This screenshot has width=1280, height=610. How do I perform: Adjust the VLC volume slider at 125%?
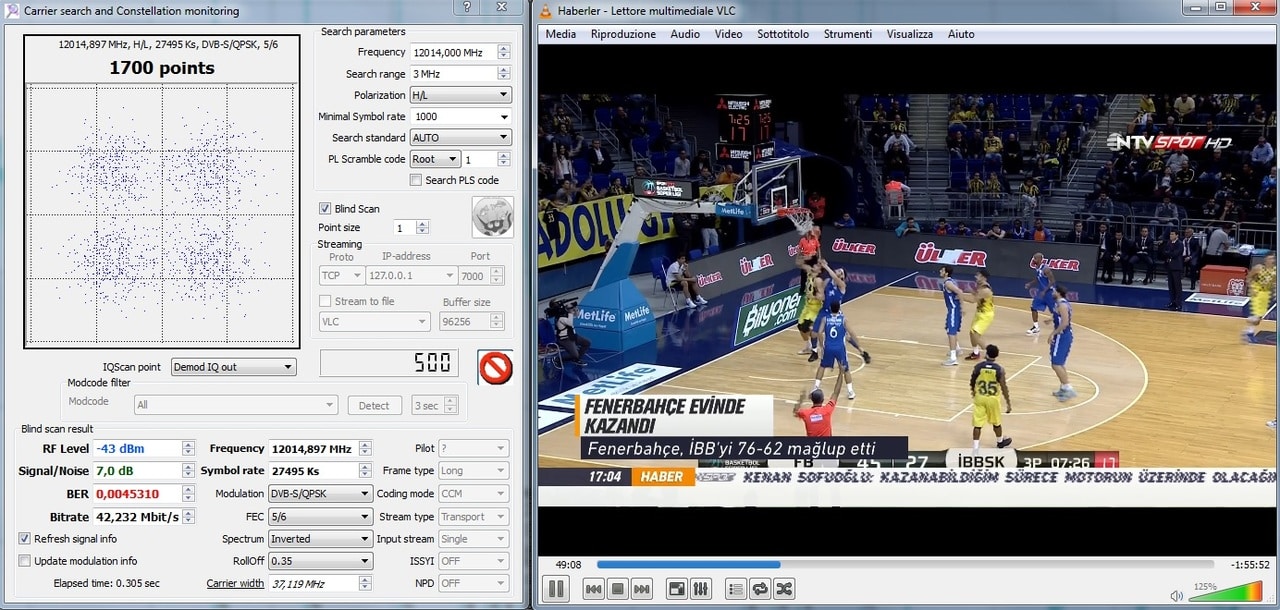(1225, 593)
